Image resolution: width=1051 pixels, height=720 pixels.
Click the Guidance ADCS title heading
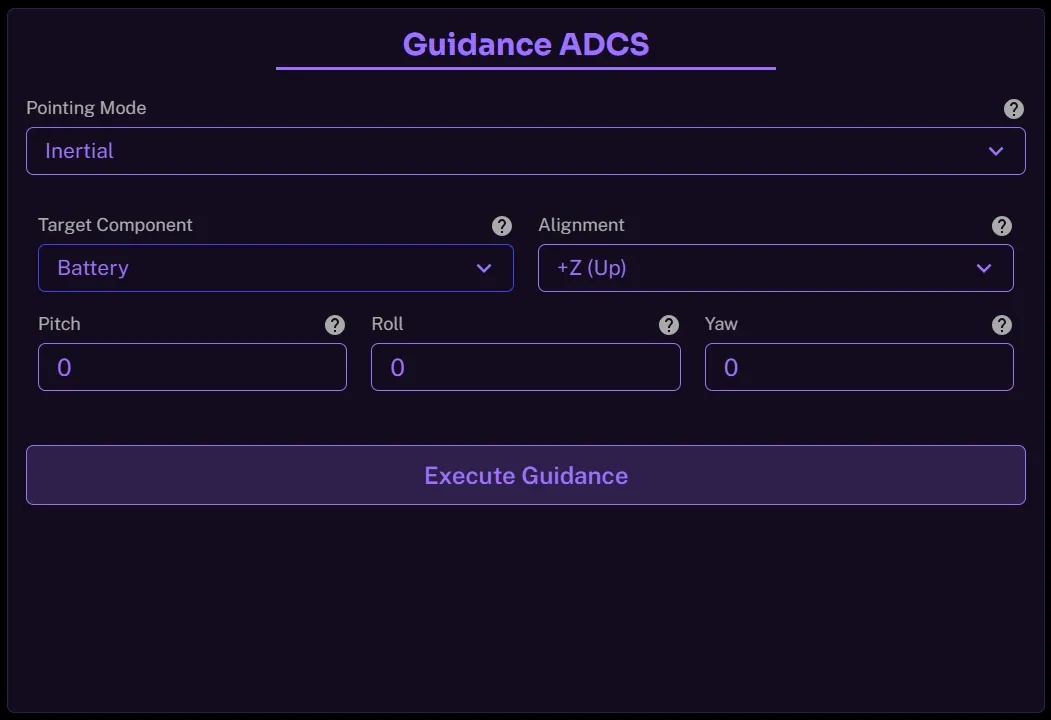pyautogui.click(x=526, y=45)
